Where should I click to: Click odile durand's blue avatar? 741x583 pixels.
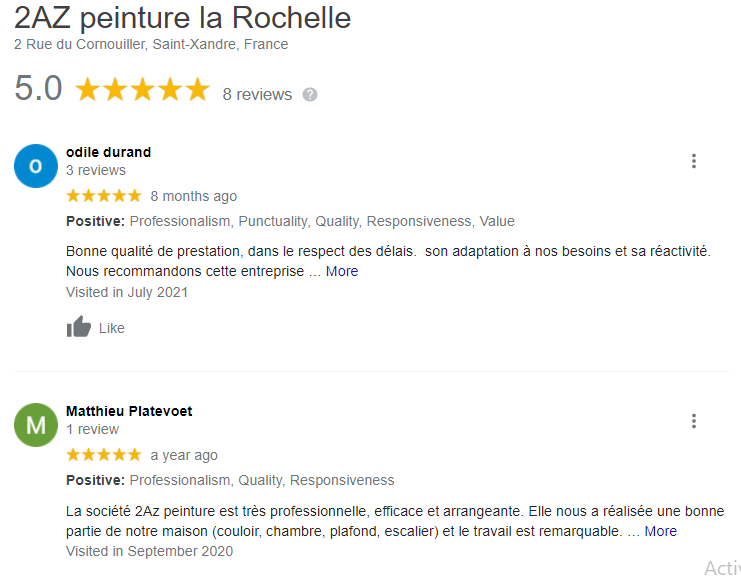click(x=36, y=166)
